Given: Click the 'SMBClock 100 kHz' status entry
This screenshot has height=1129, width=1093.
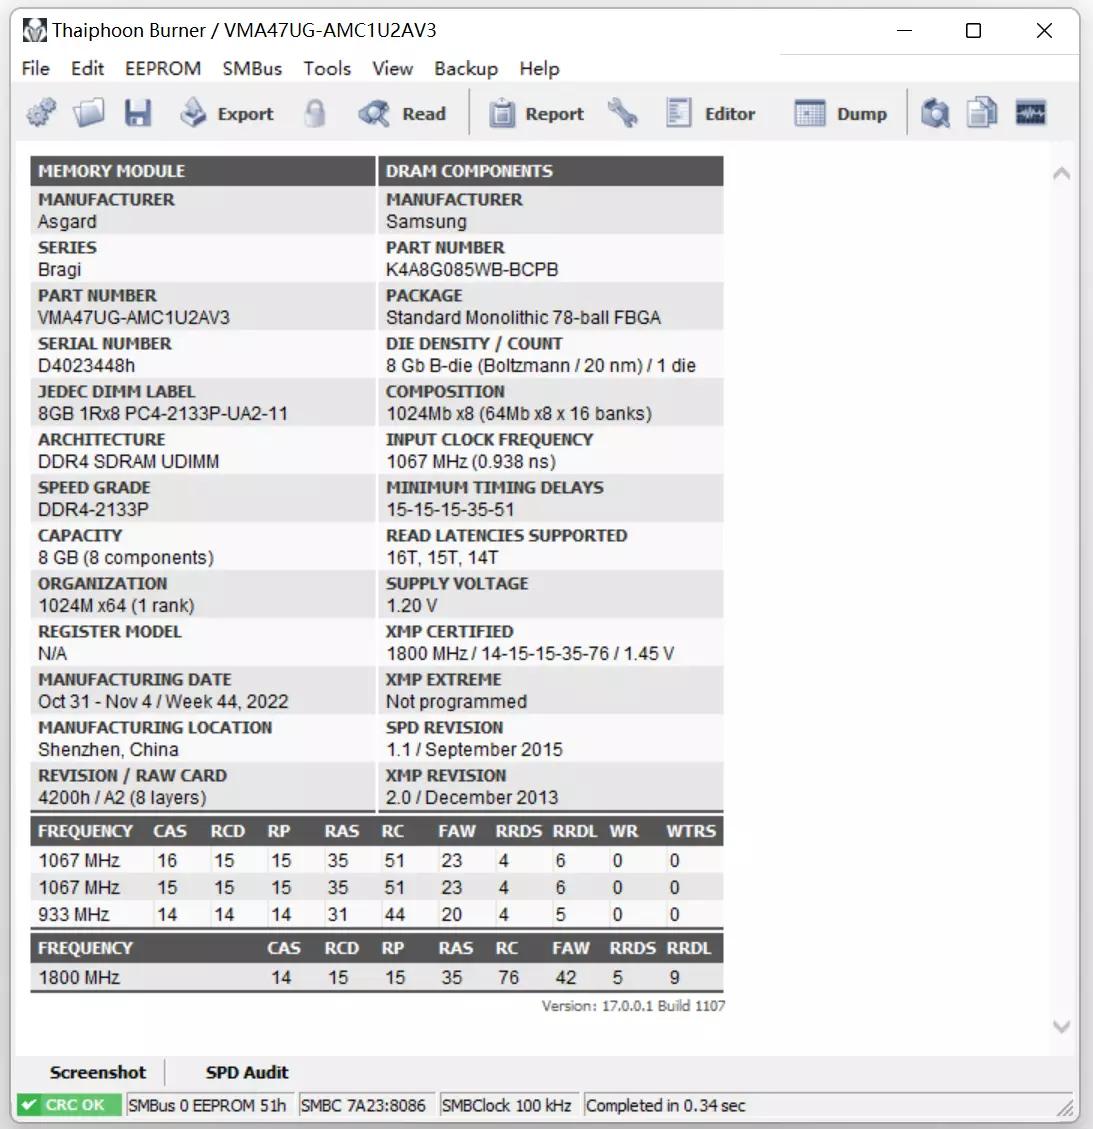Looking at the screenshot, I should coord(506,1105).
